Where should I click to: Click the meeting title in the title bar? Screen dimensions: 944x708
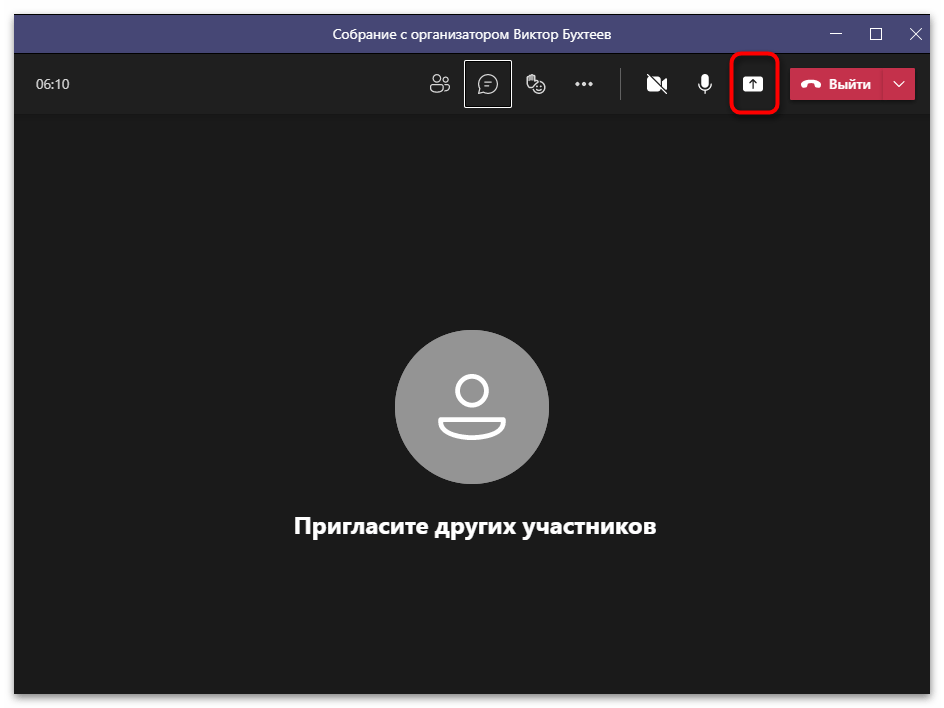click(x=472, y=34)
